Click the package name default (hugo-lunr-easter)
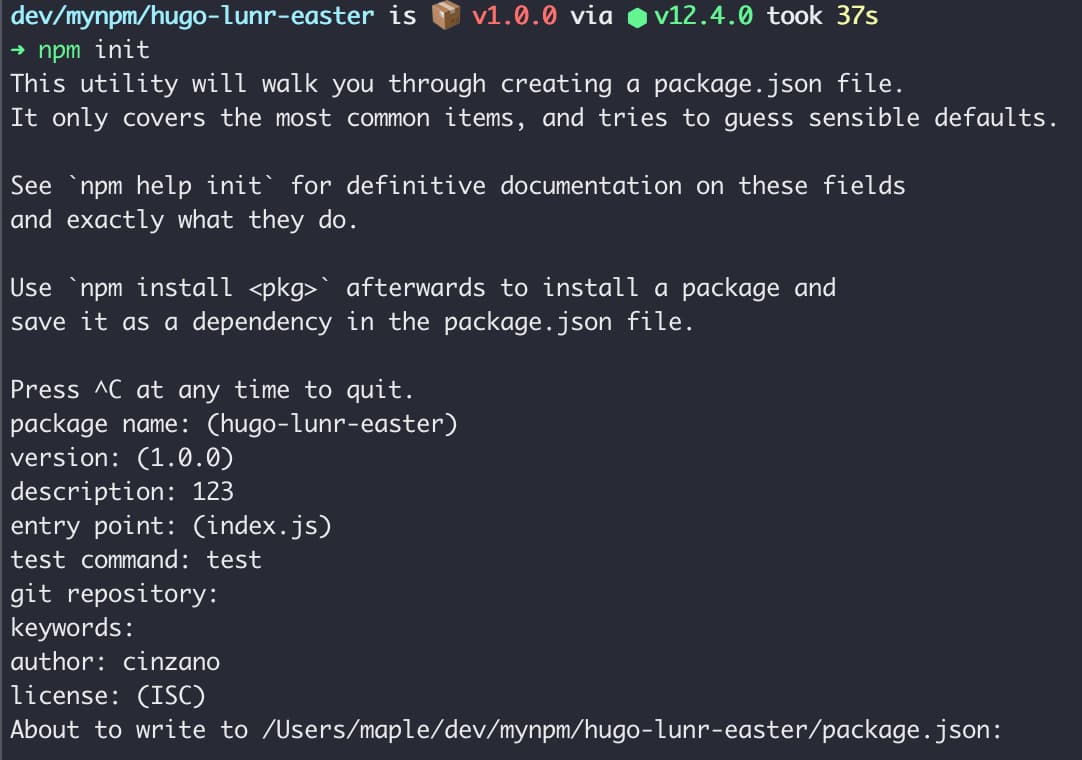 [x=332, y=424]
